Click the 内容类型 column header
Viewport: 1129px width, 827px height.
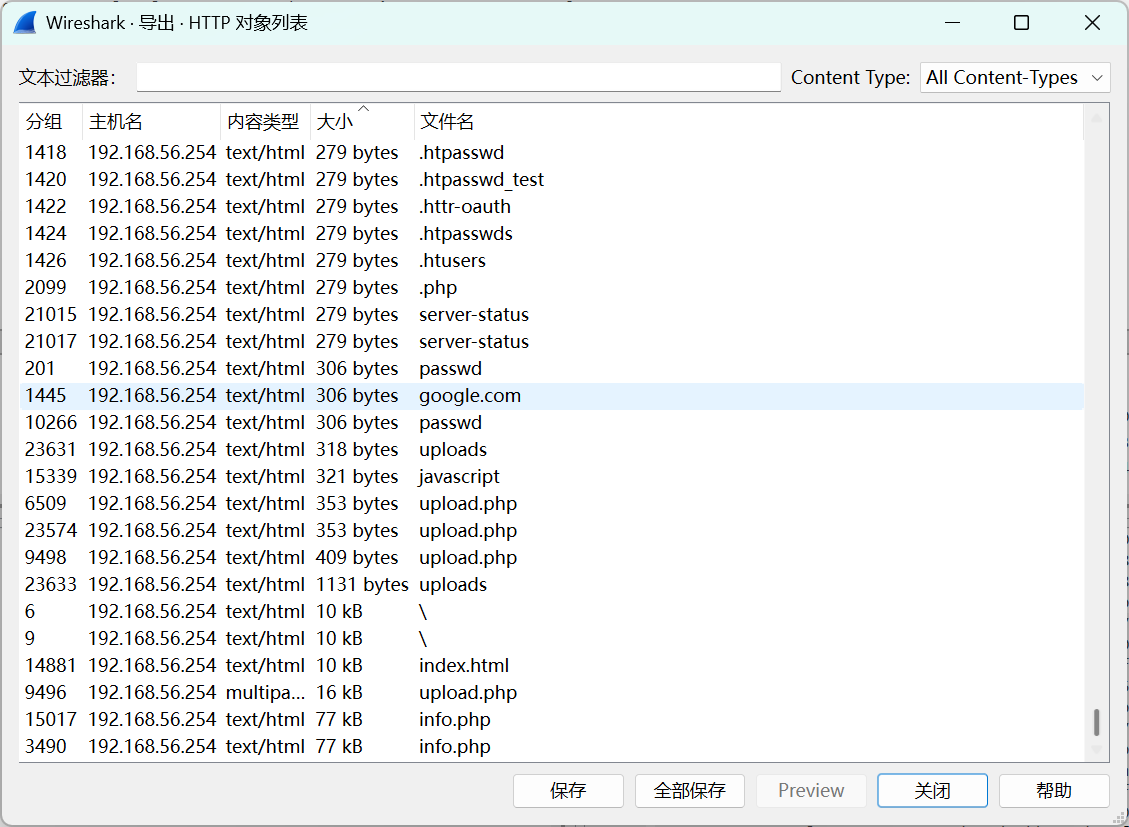coord(263,122)
